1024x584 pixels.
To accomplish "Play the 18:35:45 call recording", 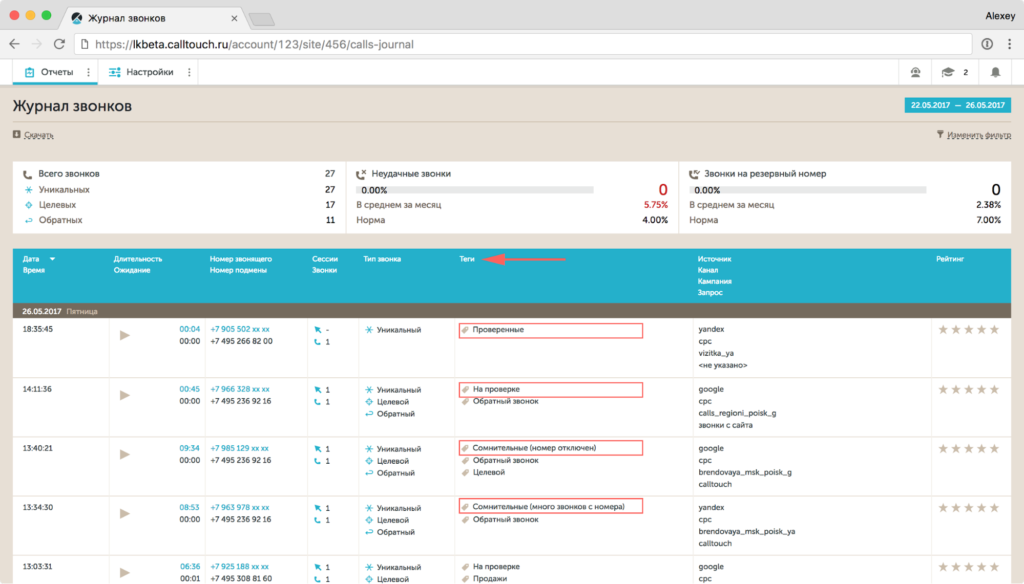I will (x=125, y=335).
